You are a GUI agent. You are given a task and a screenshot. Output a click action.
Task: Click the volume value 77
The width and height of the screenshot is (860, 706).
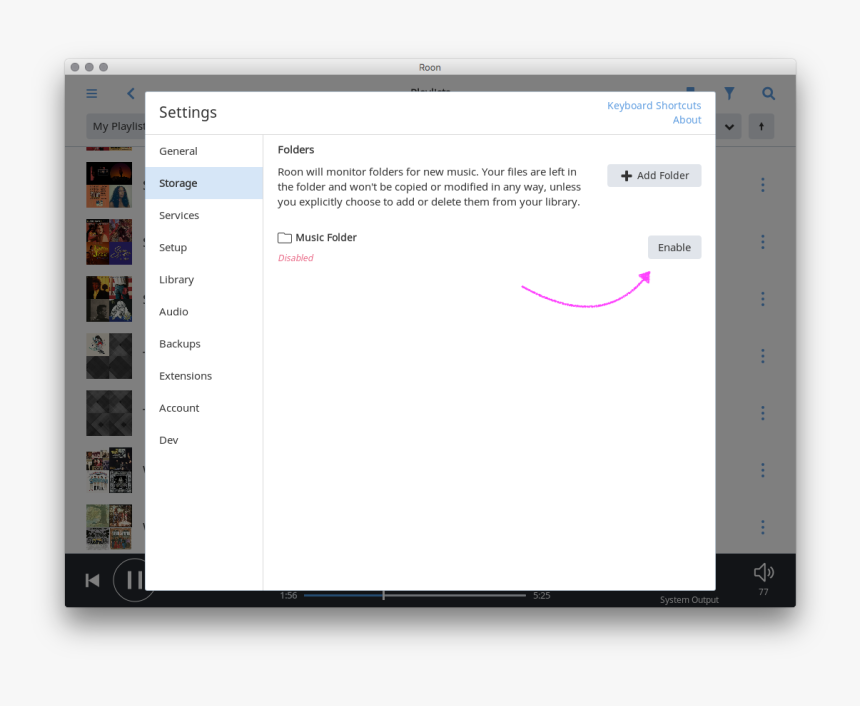(x=763, y=592)
